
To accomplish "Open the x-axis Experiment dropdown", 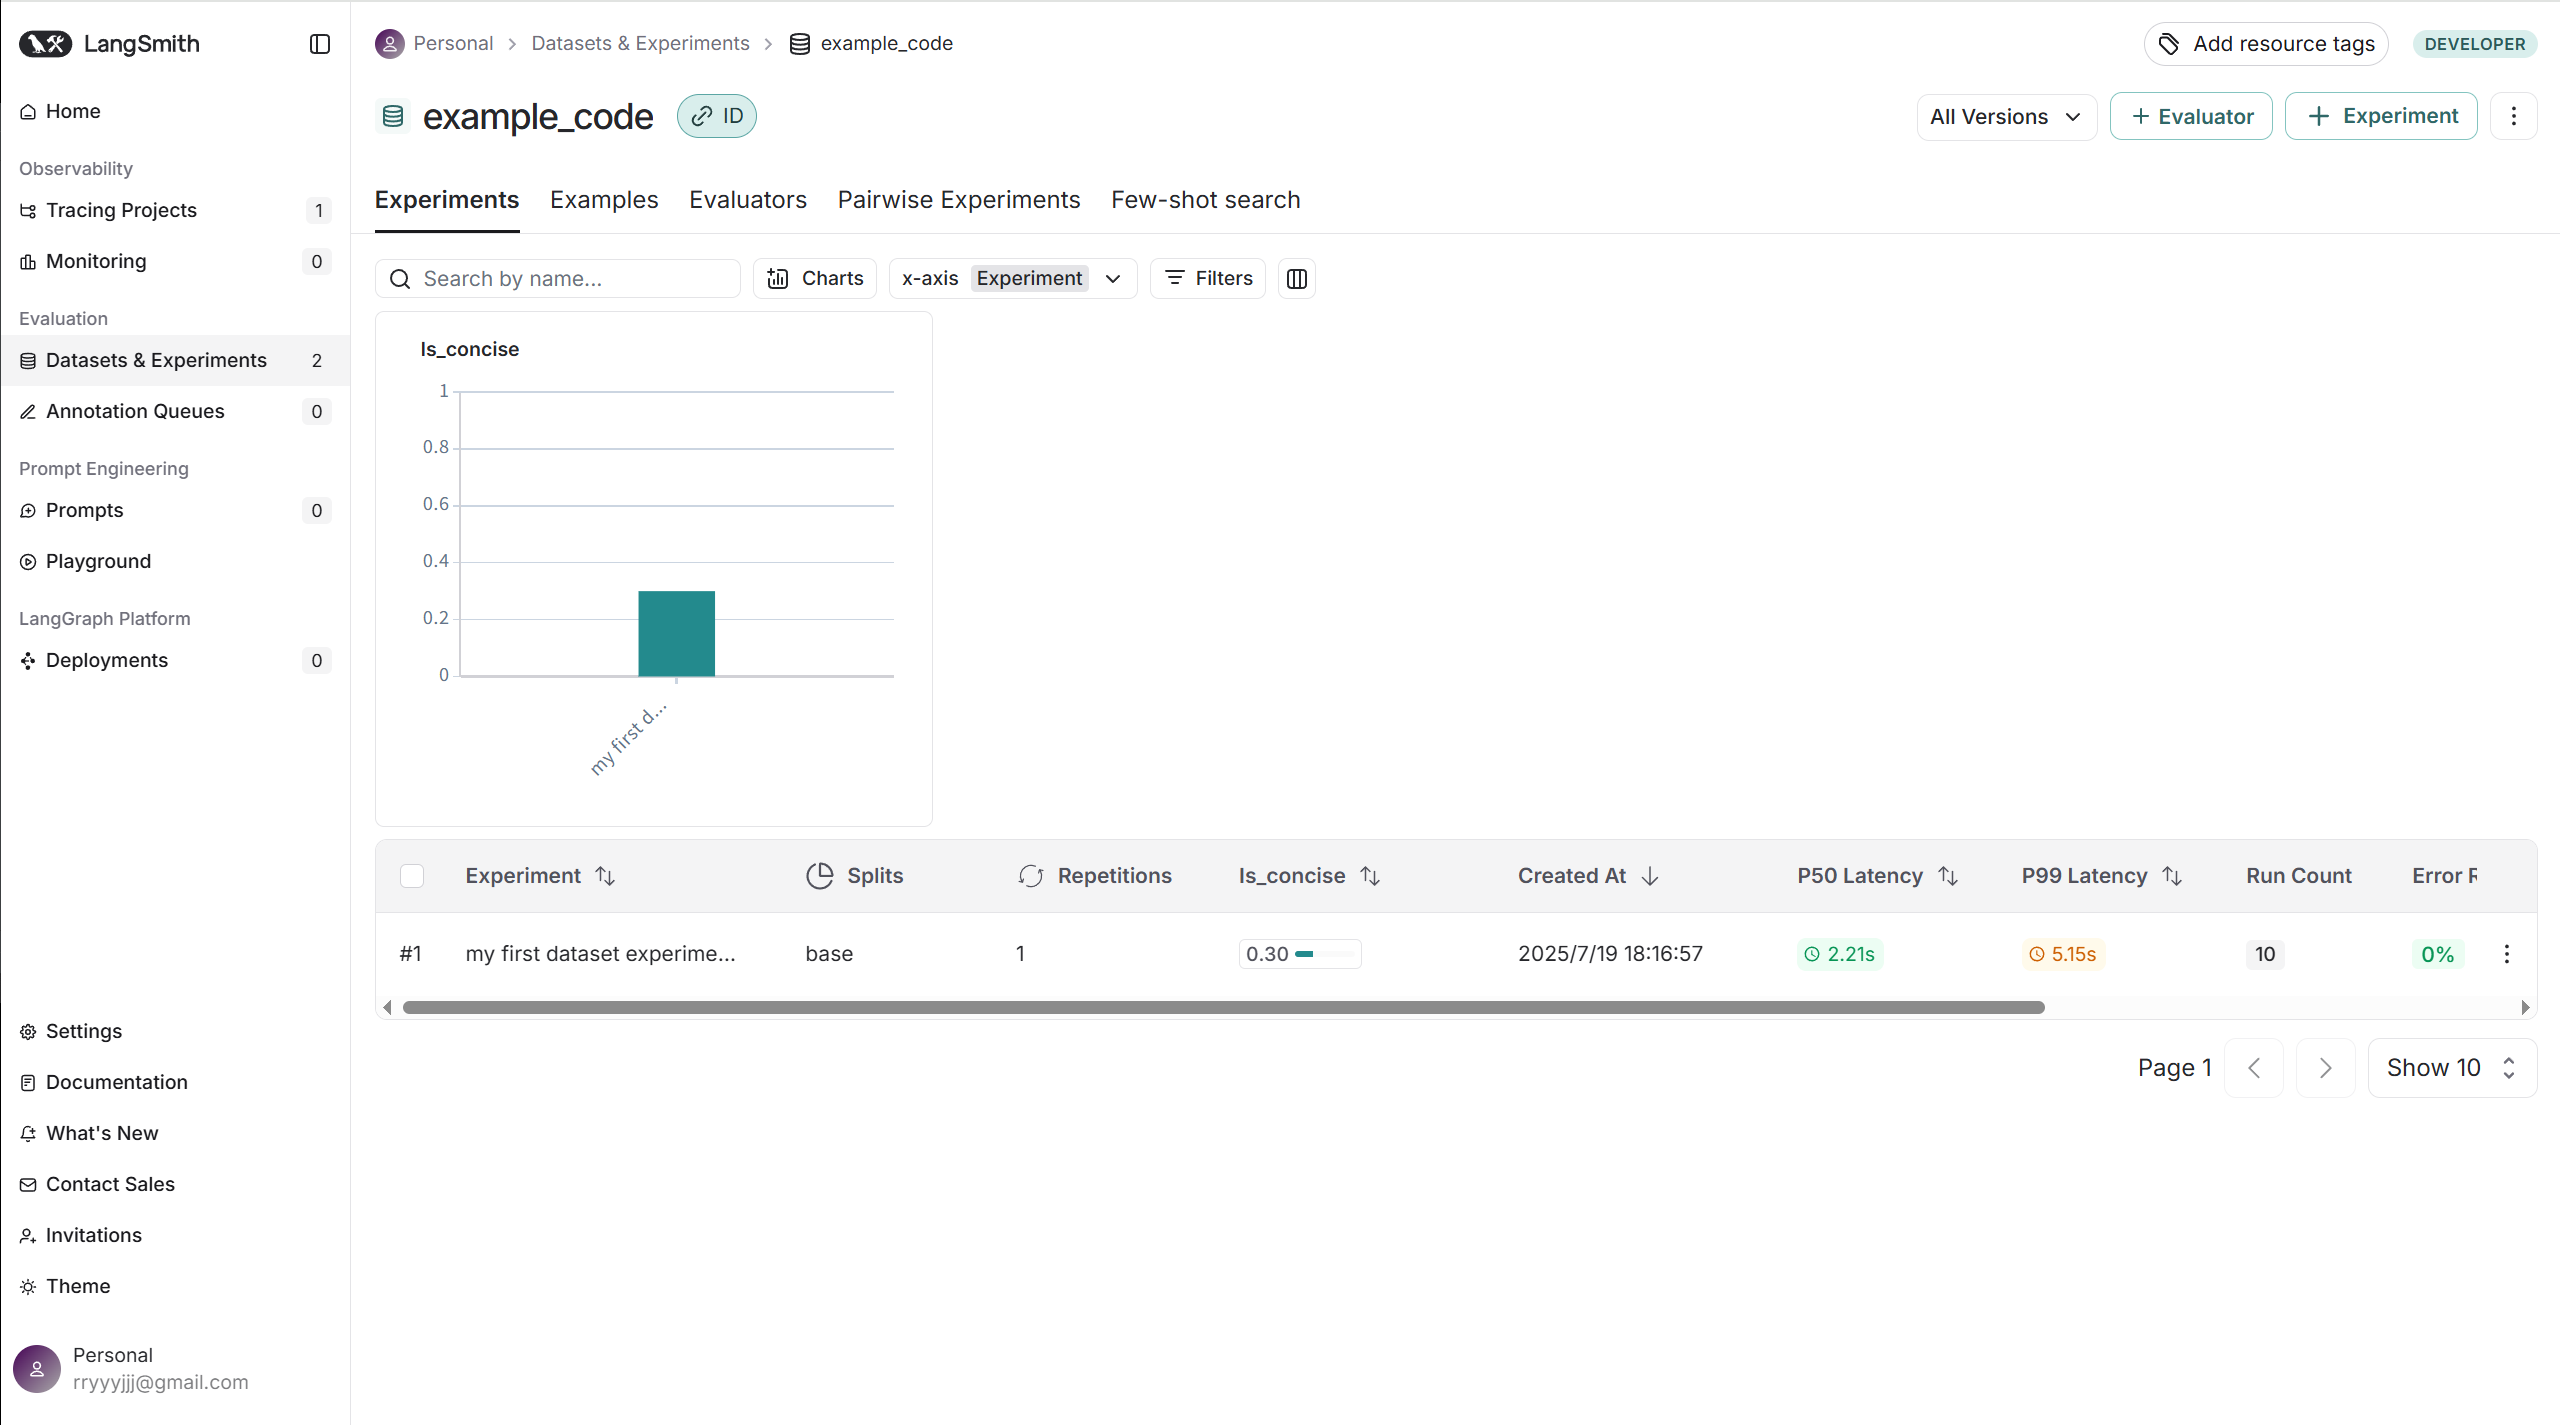I will (x=1013, y=279).
